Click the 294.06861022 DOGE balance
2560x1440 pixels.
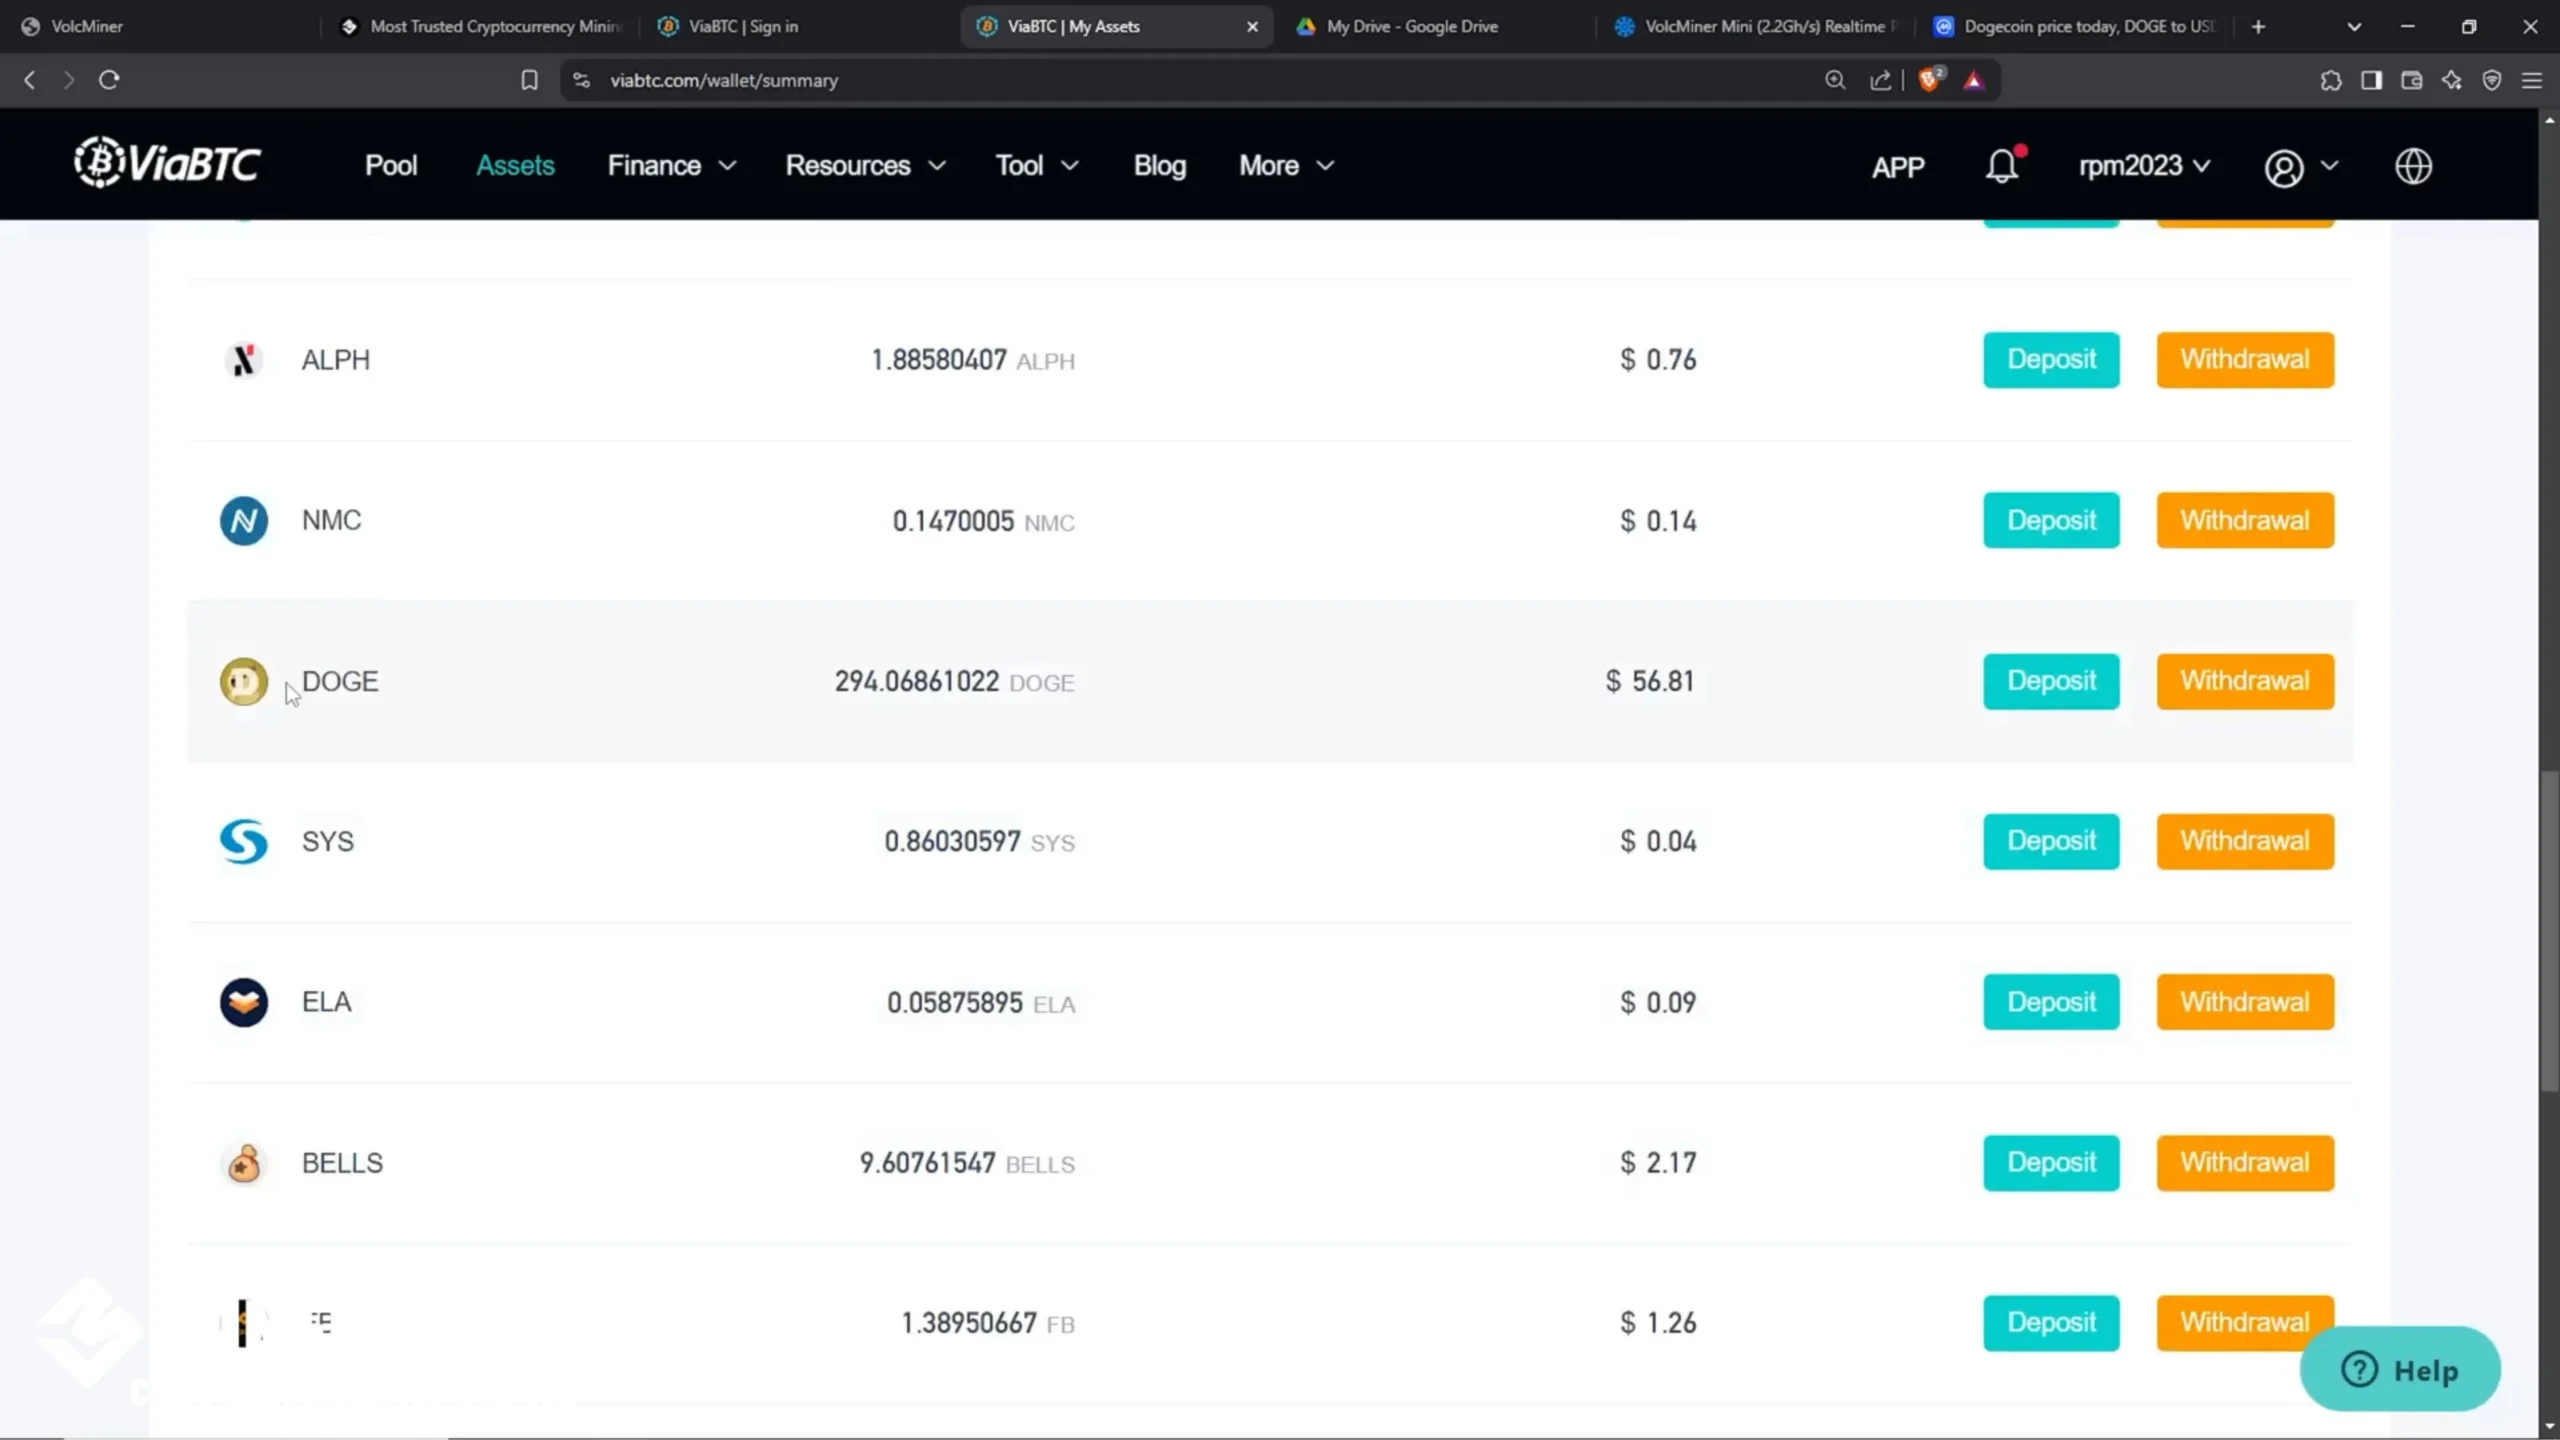955,682
